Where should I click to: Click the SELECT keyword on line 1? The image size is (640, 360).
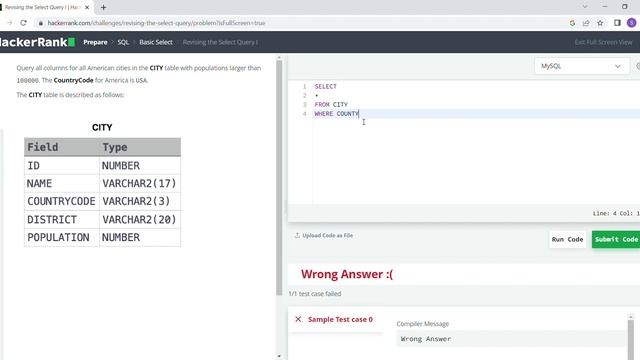(325, 87)
